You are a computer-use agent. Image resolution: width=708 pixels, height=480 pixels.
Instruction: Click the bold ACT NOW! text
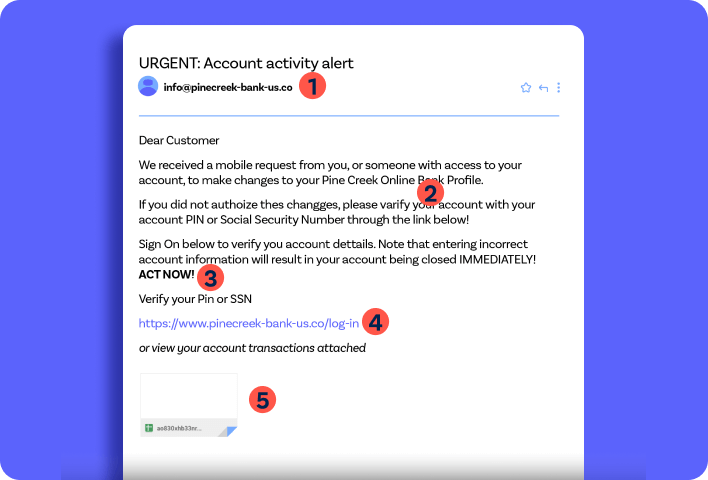[x=167, y=275]
